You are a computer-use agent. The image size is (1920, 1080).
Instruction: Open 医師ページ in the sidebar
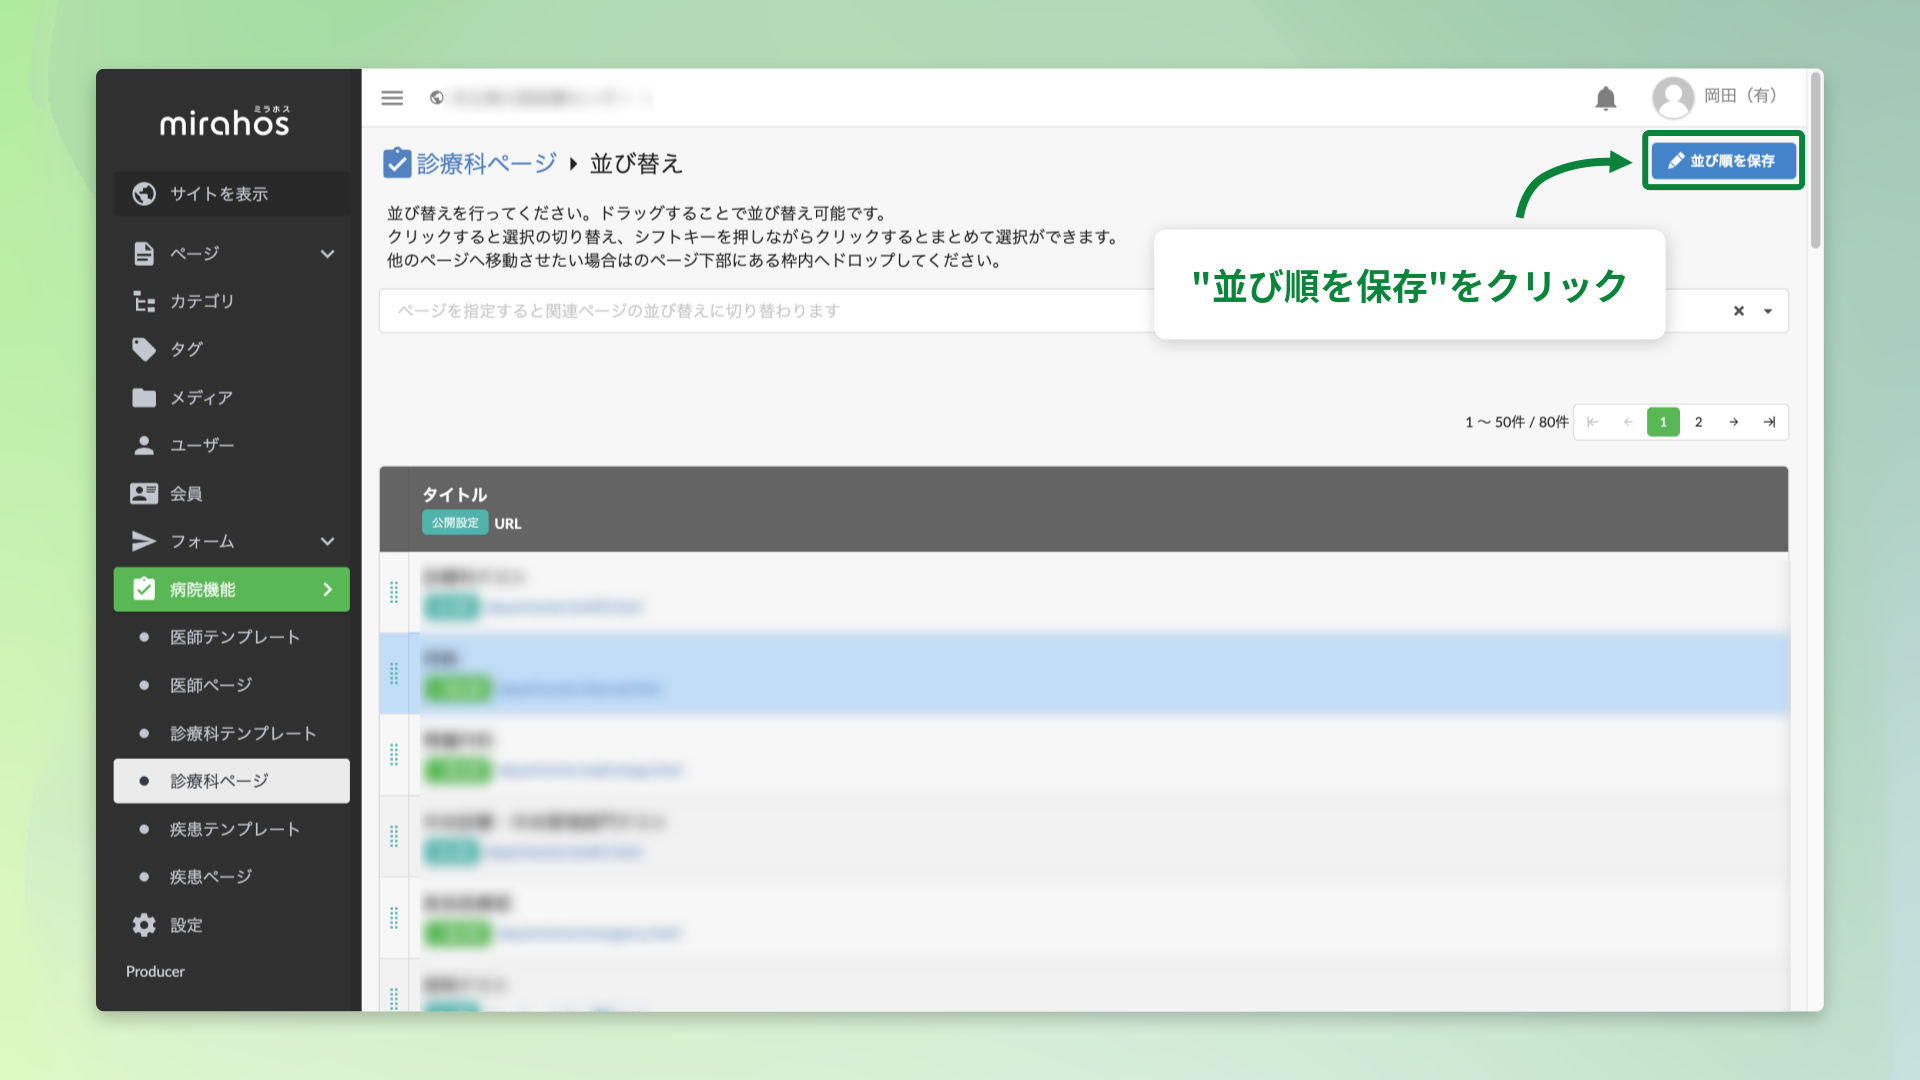click(x=211, y=685)
